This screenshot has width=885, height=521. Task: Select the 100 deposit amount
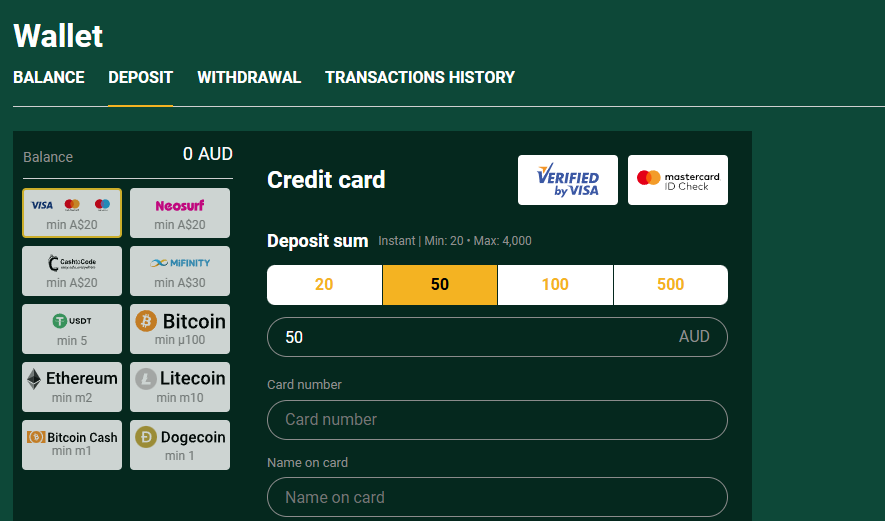(555, 284)
